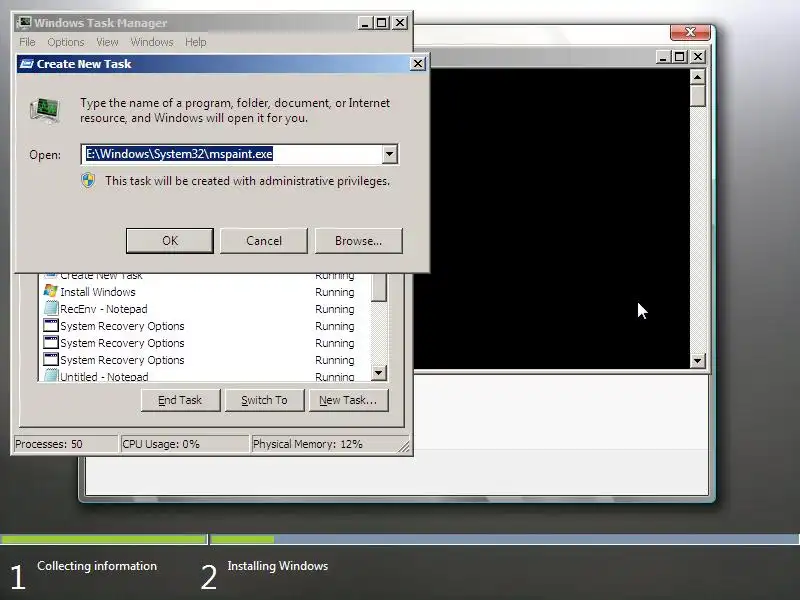This screenshot has height=600, width=800.
Task: Click the RecEnv - Notepad icon
Action: pos(51,308)
